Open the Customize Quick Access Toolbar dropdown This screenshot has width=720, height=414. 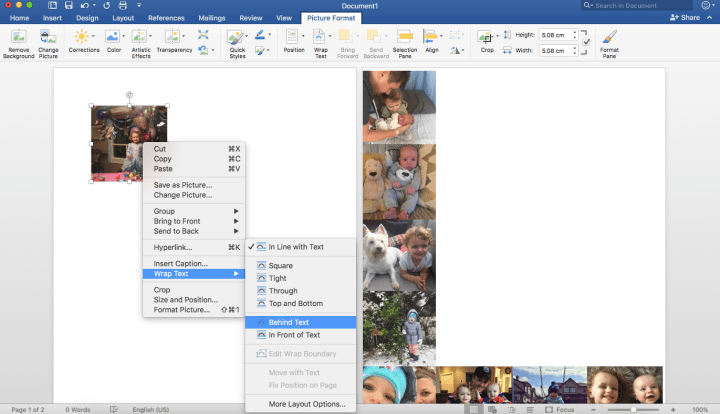(x=139, y=6)
